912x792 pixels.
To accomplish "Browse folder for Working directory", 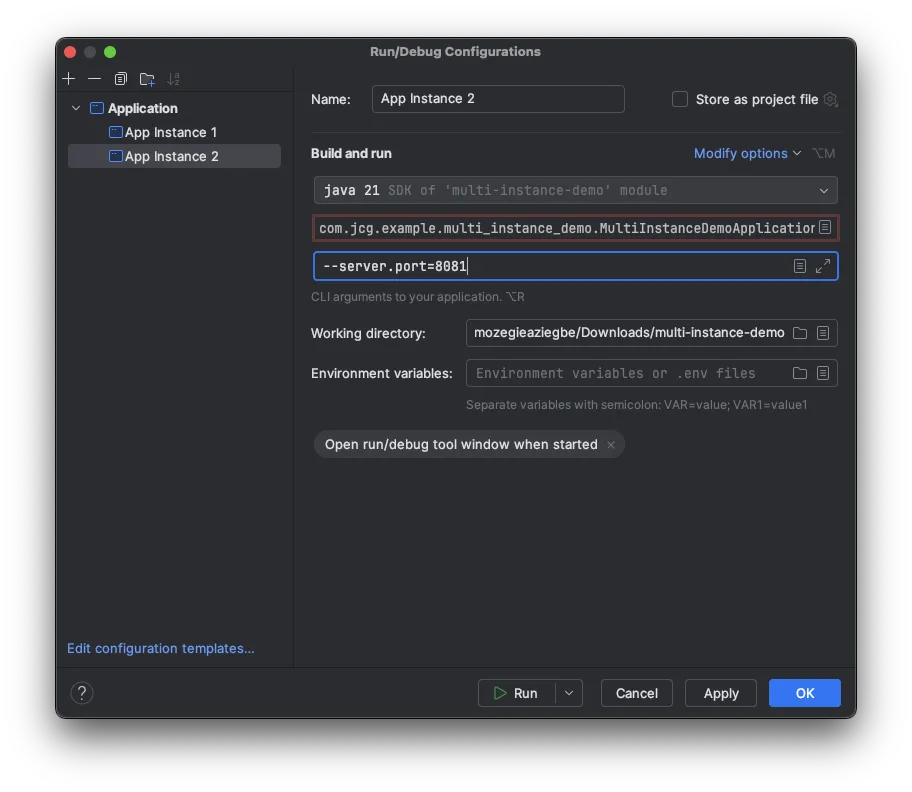I will point(800,333).
